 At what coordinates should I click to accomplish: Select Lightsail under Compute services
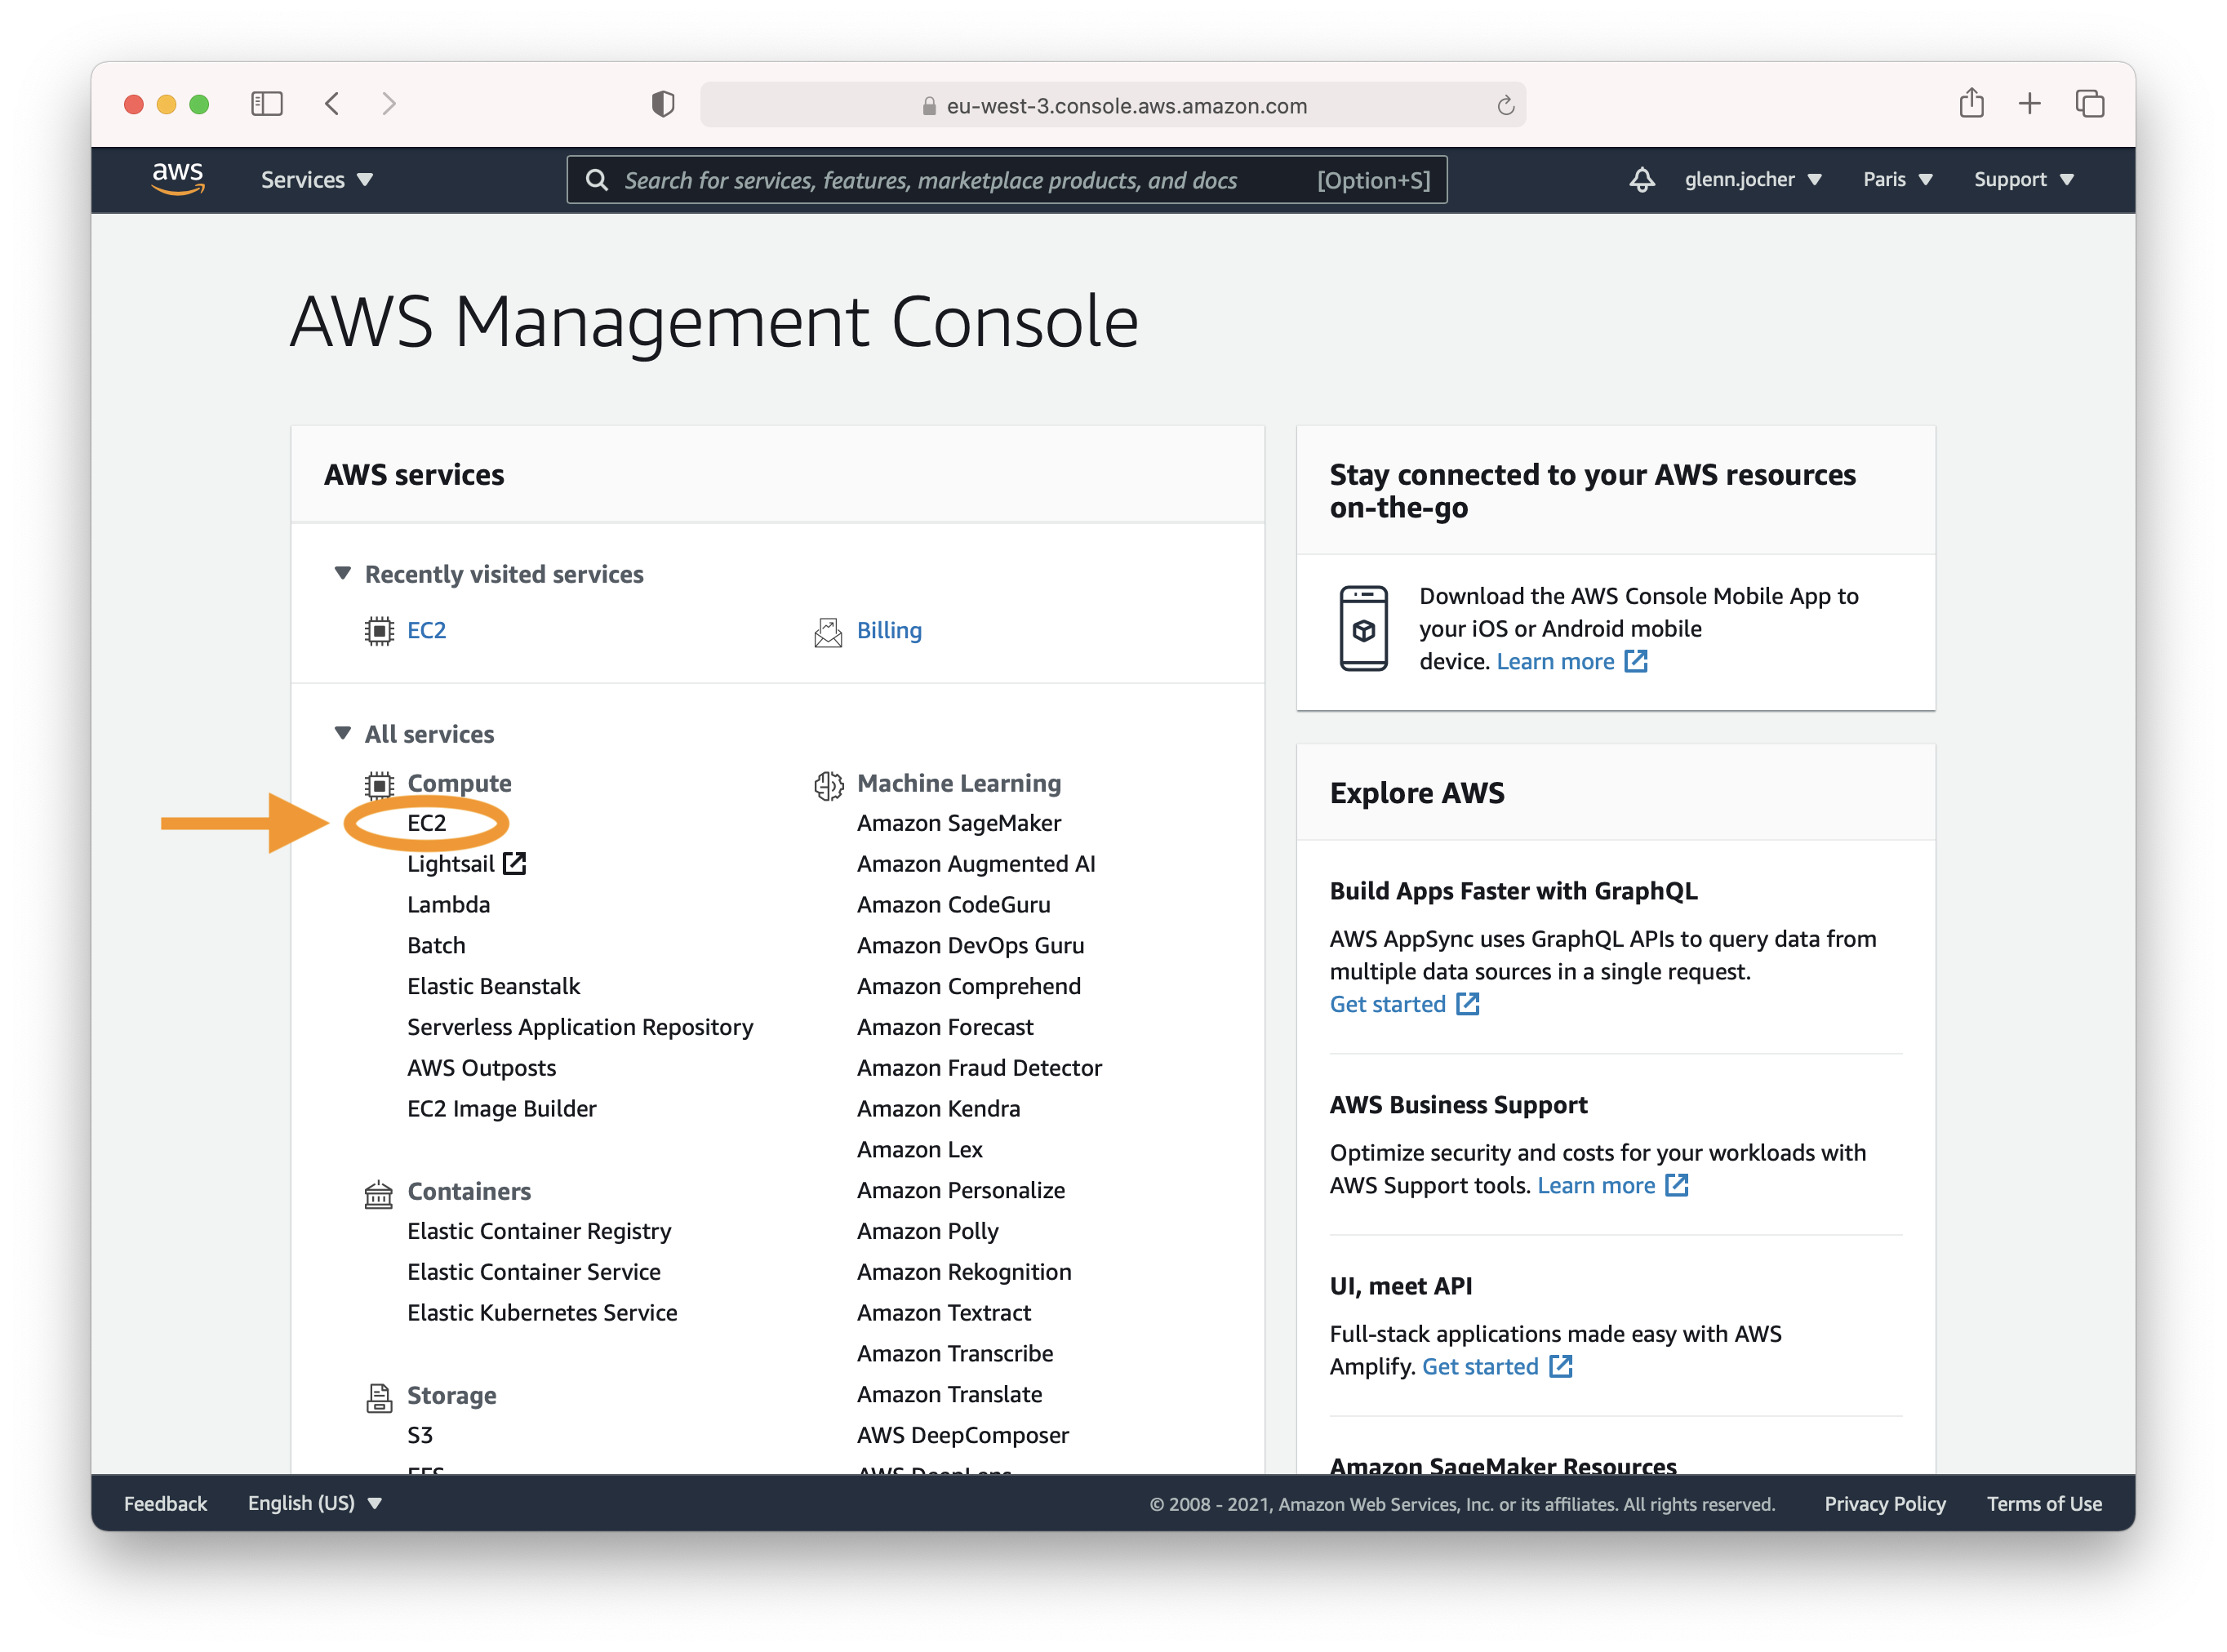click(448, 863)
